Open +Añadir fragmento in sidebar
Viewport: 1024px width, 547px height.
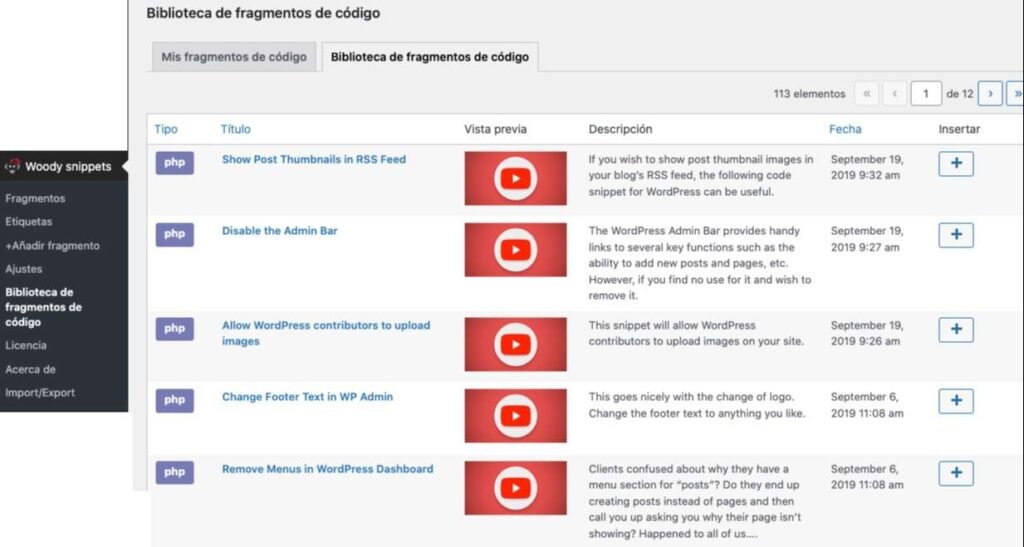[52, 246]
